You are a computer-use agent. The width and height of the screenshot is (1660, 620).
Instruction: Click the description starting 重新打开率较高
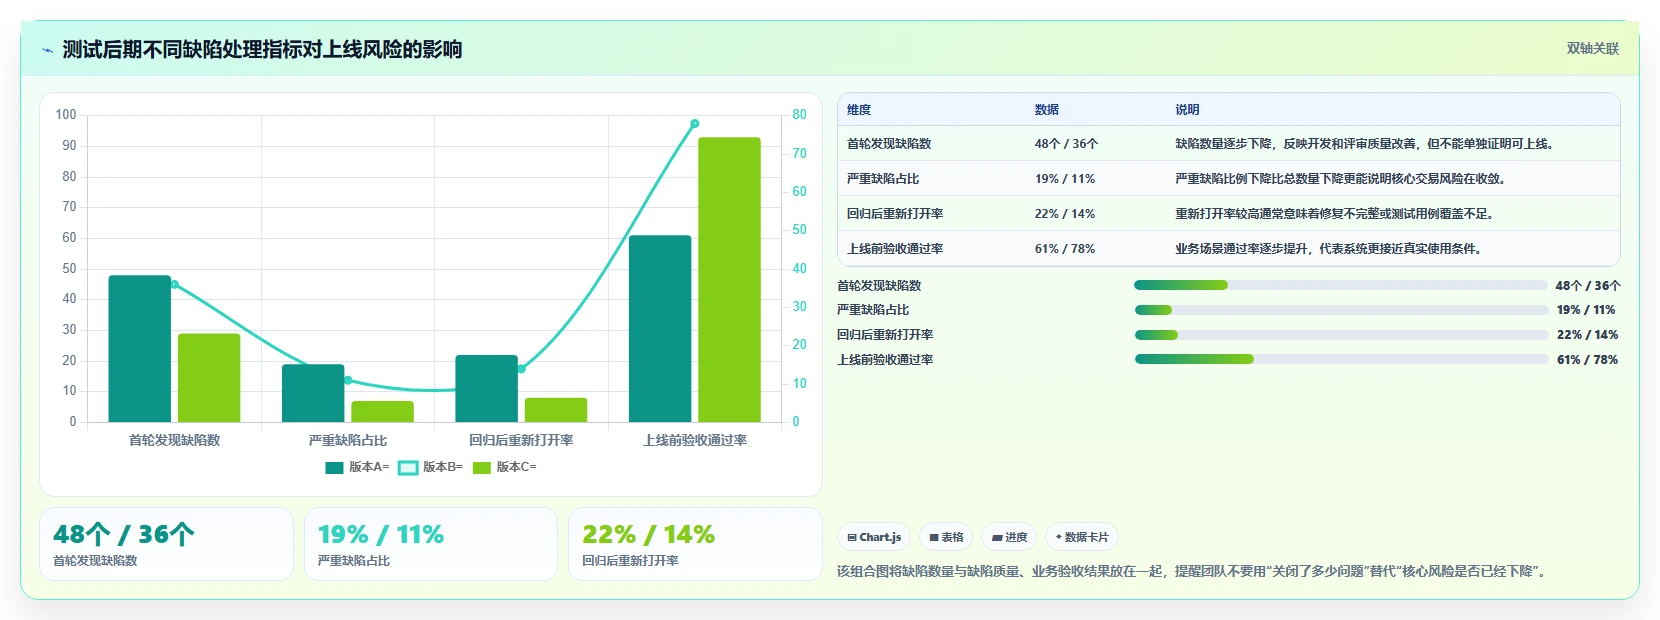pyautogui.click(x=1336, y=214)
